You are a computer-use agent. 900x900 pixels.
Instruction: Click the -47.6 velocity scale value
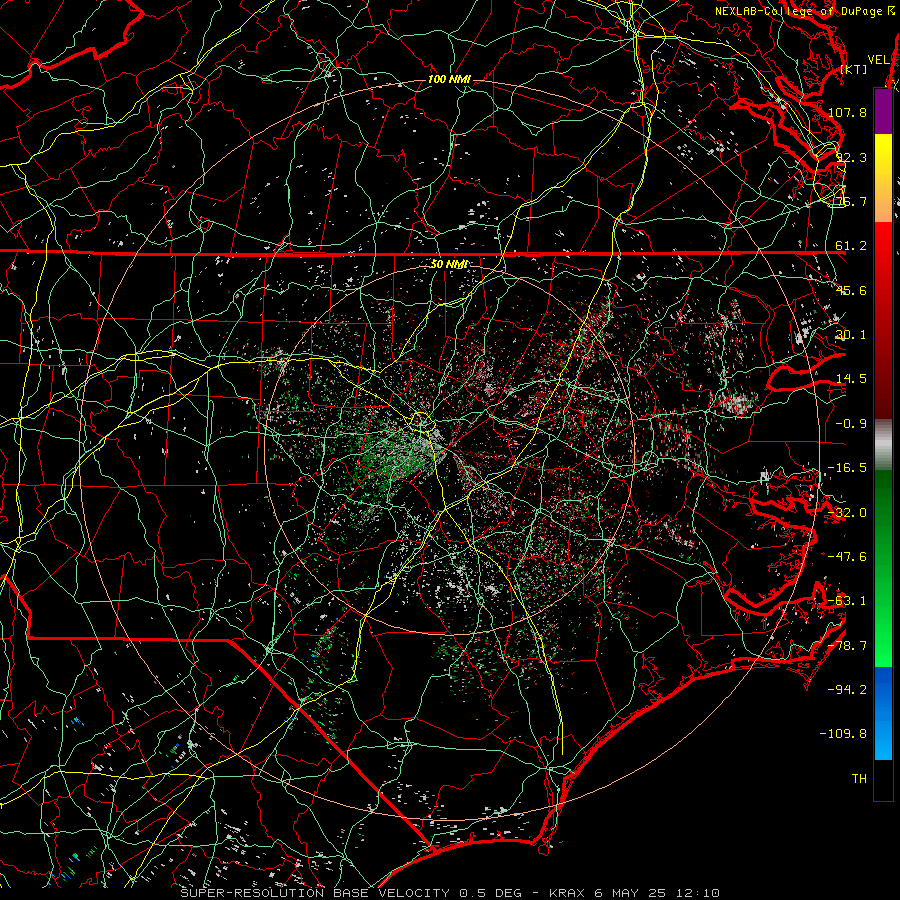click(x=847, y=557)
